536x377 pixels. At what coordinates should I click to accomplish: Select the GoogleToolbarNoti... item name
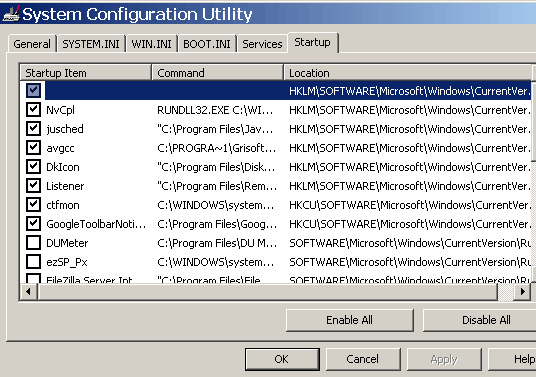click(96, 224)
